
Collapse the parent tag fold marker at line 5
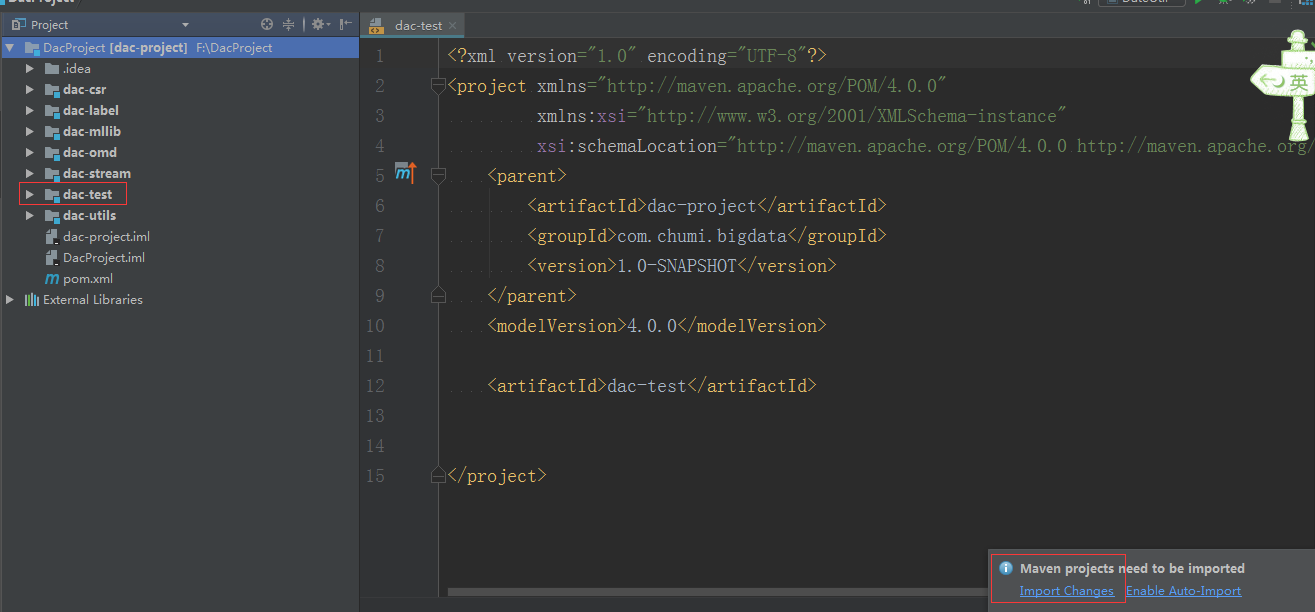[x=437, y=176]
